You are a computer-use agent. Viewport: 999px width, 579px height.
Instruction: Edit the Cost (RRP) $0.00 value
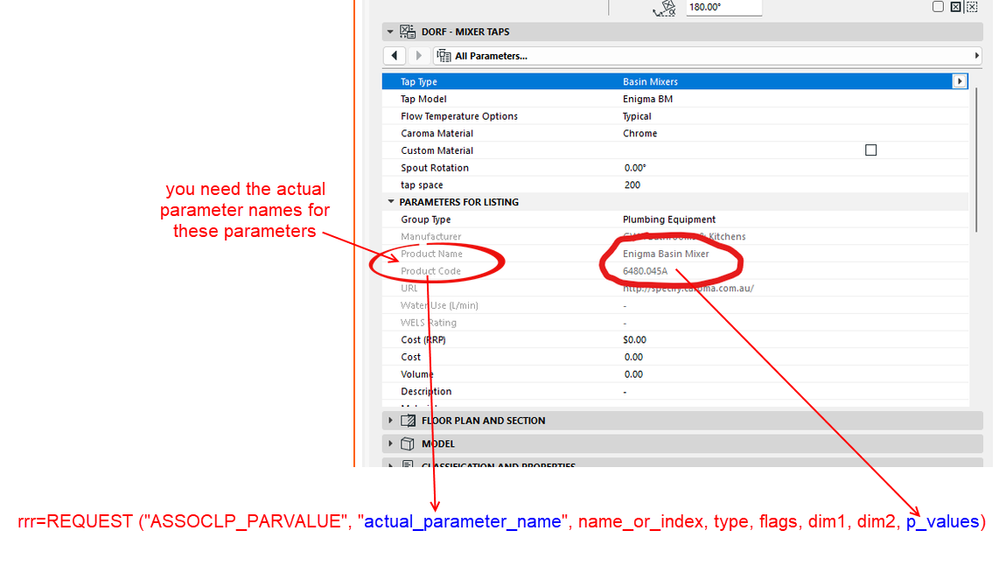click(x=635, y=340)
